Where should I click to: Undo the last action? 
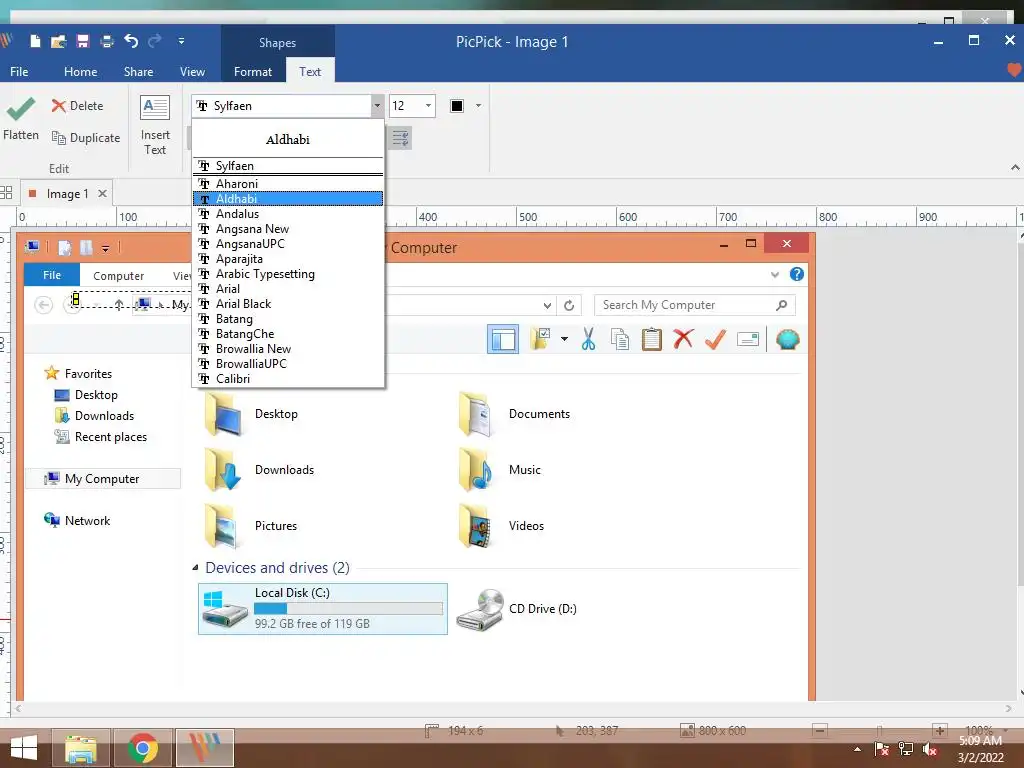131,42
